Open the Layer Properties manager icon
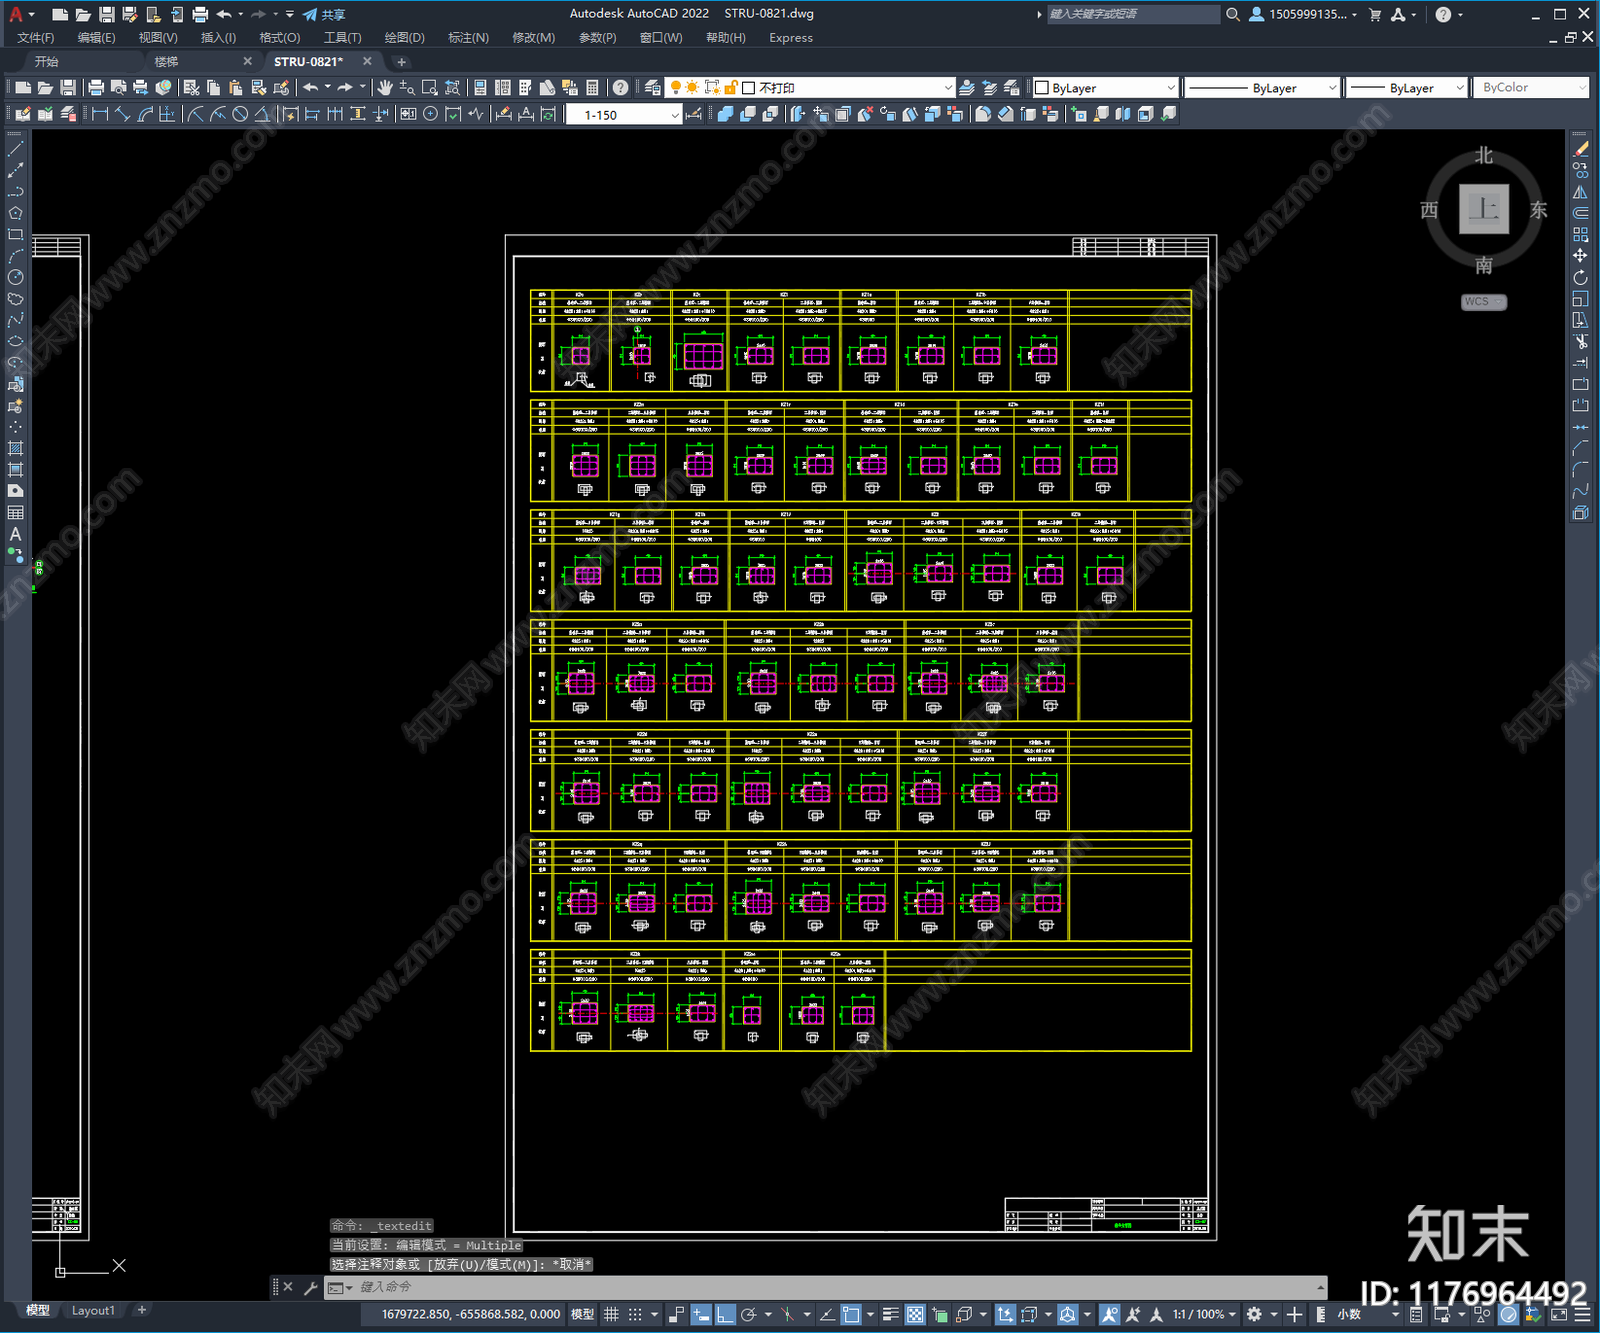Viewport: 1600px width, 1333px height. click(653, 88)
